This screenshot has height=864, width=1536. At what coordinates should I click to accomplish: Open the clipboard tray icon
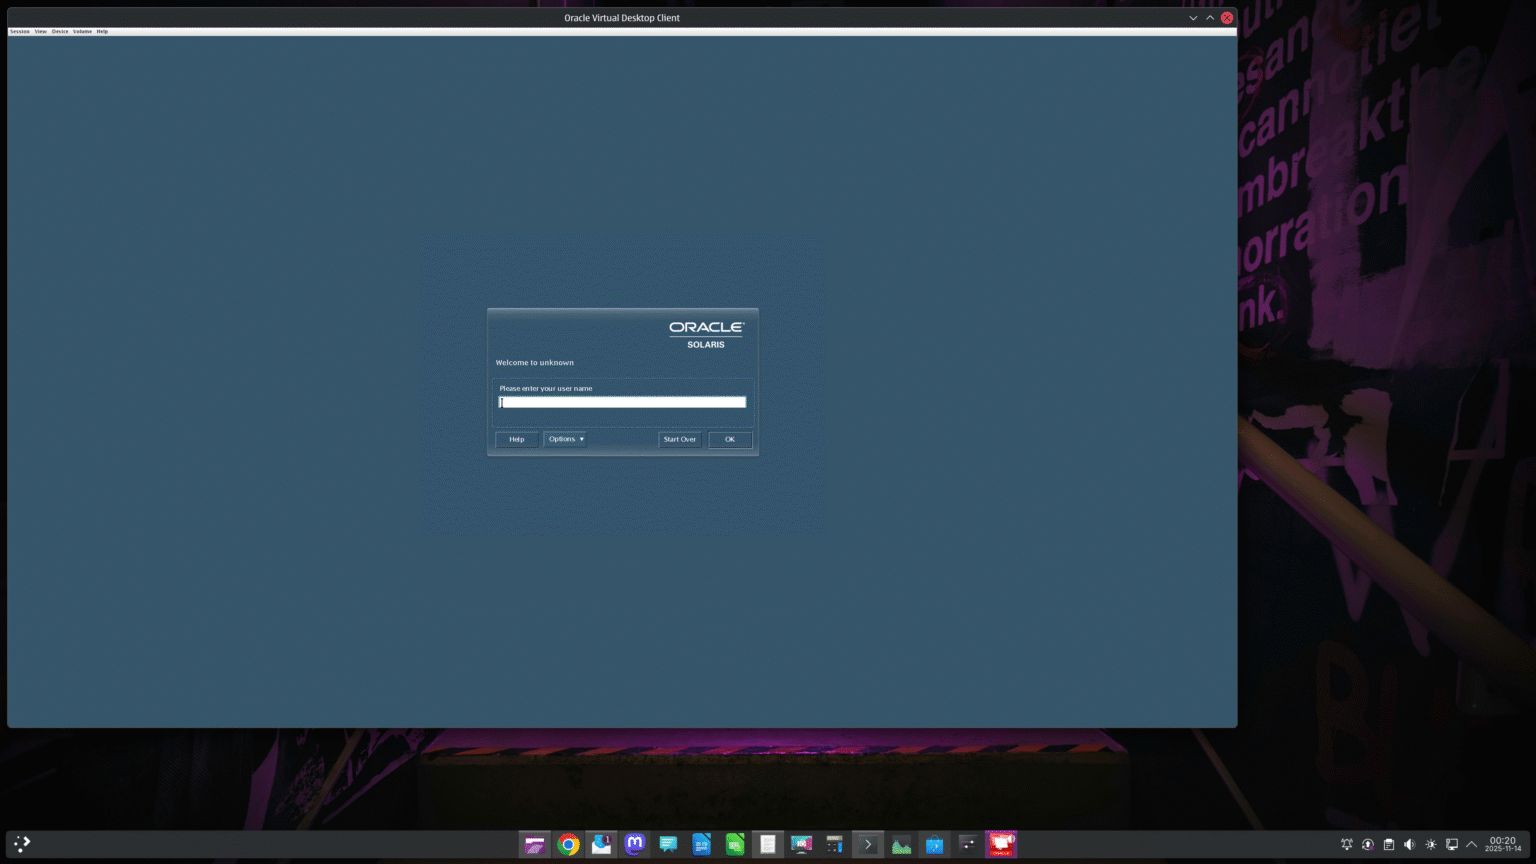coord(1389,845)
